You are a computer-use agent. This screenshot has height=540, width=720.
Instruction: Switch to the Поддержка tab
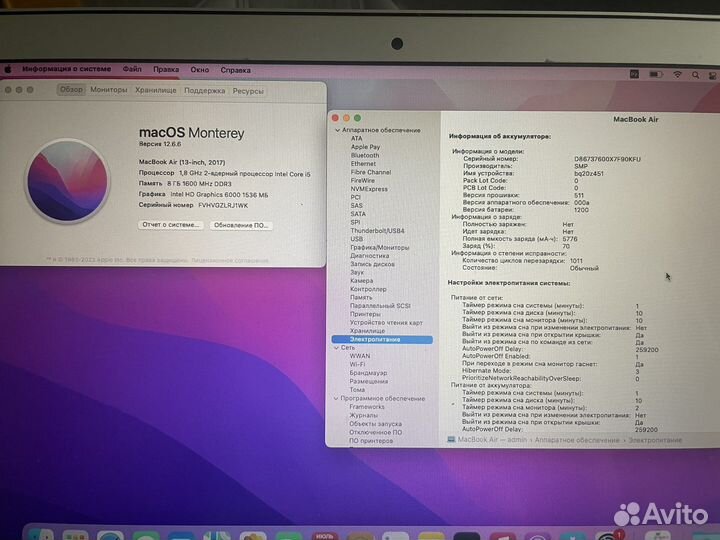tap(204, 91)
